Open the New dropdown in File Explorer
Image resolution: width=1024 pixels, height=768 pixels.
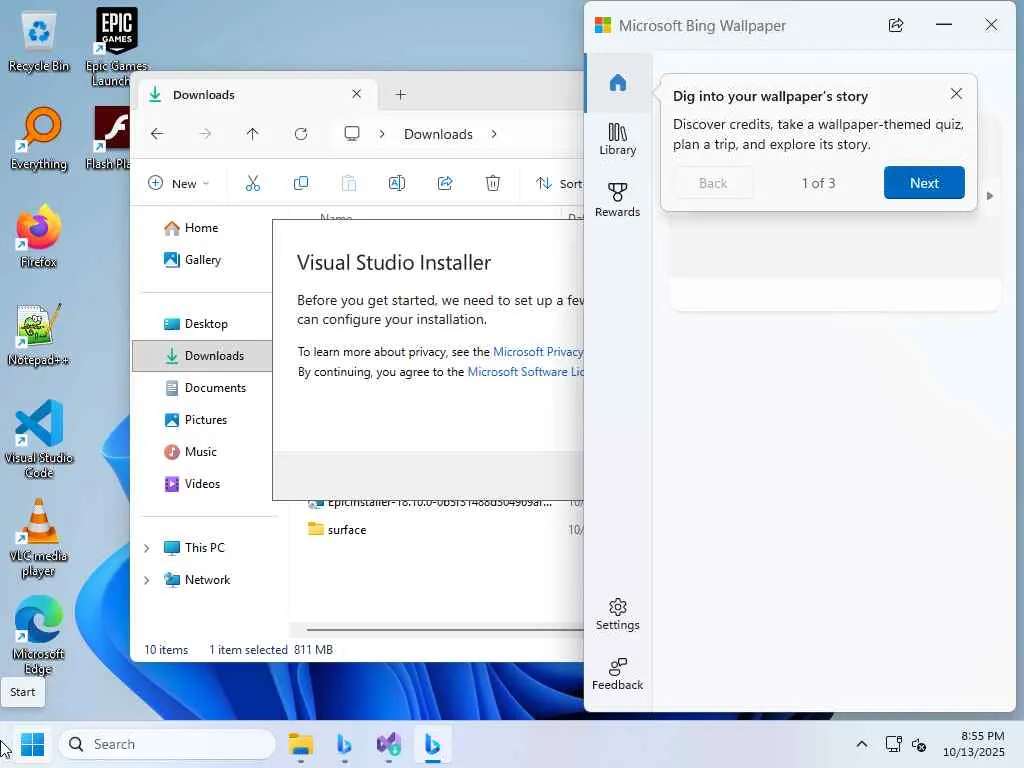click(179, 184)
